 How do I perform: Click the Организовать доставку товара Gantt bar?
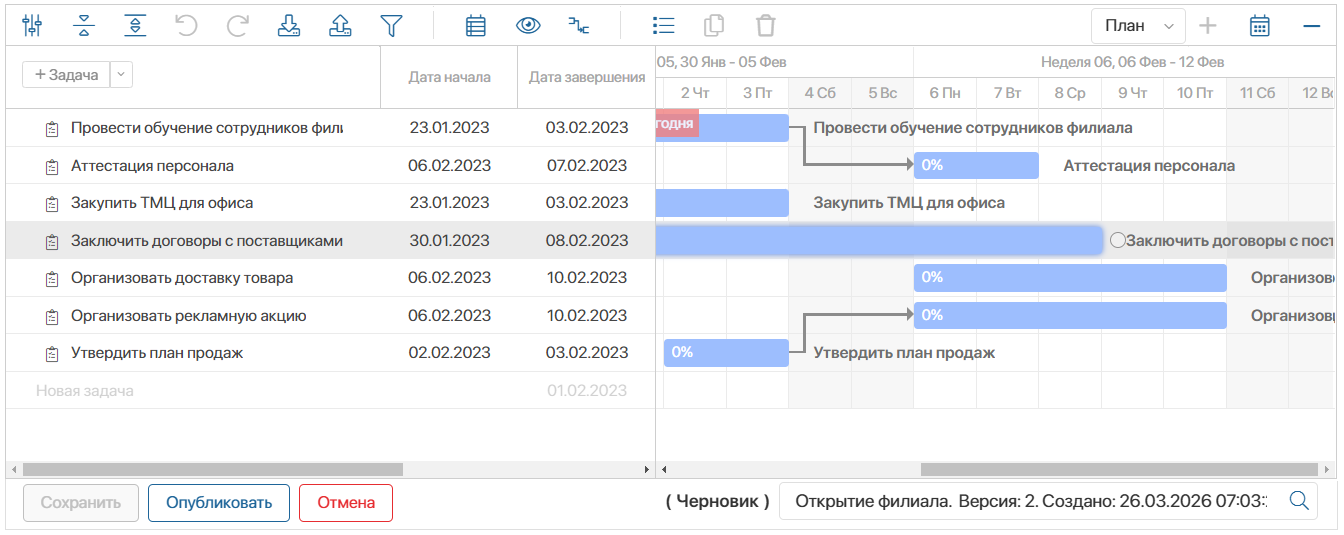pos(1070,278)
